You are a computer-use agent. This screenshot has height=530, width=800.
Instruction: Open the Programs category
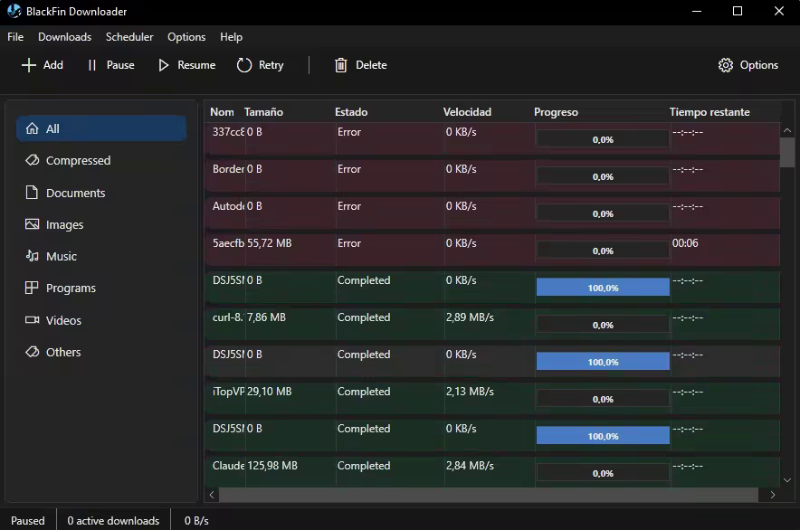pos(70,288)
